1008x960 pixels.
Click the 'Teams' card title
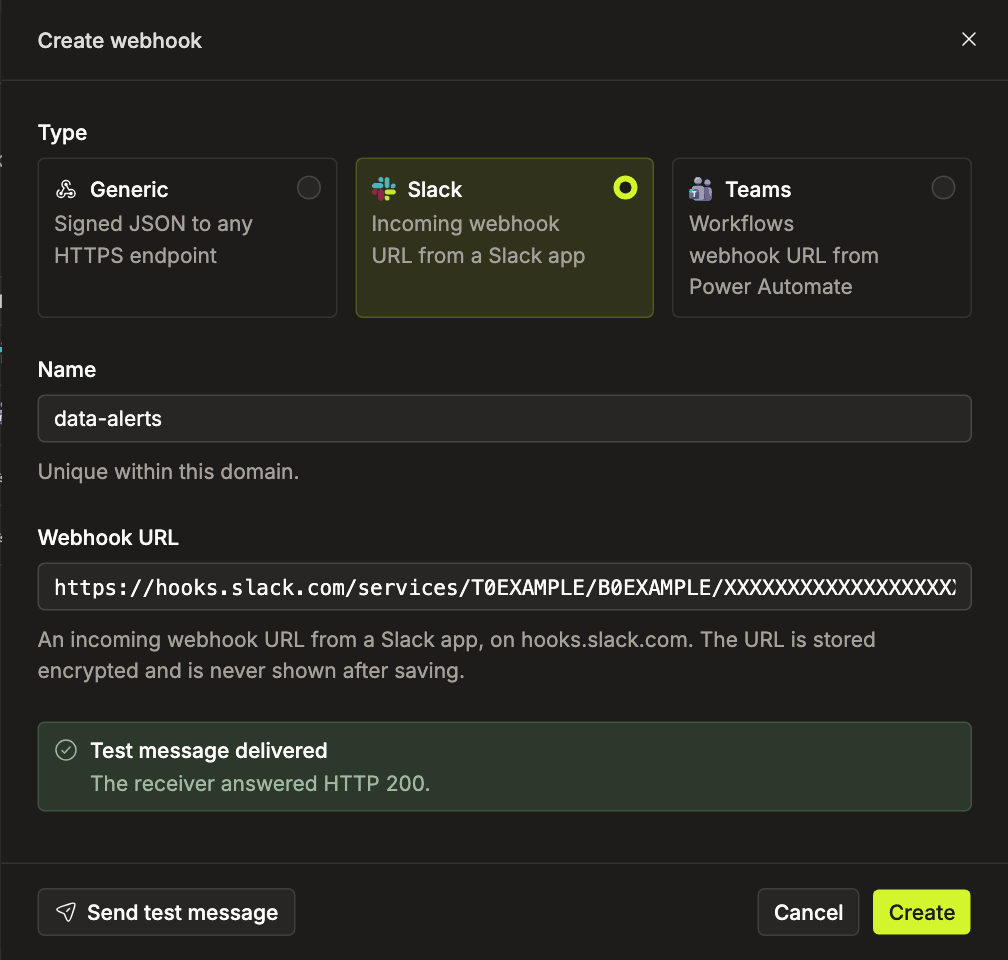758,190
